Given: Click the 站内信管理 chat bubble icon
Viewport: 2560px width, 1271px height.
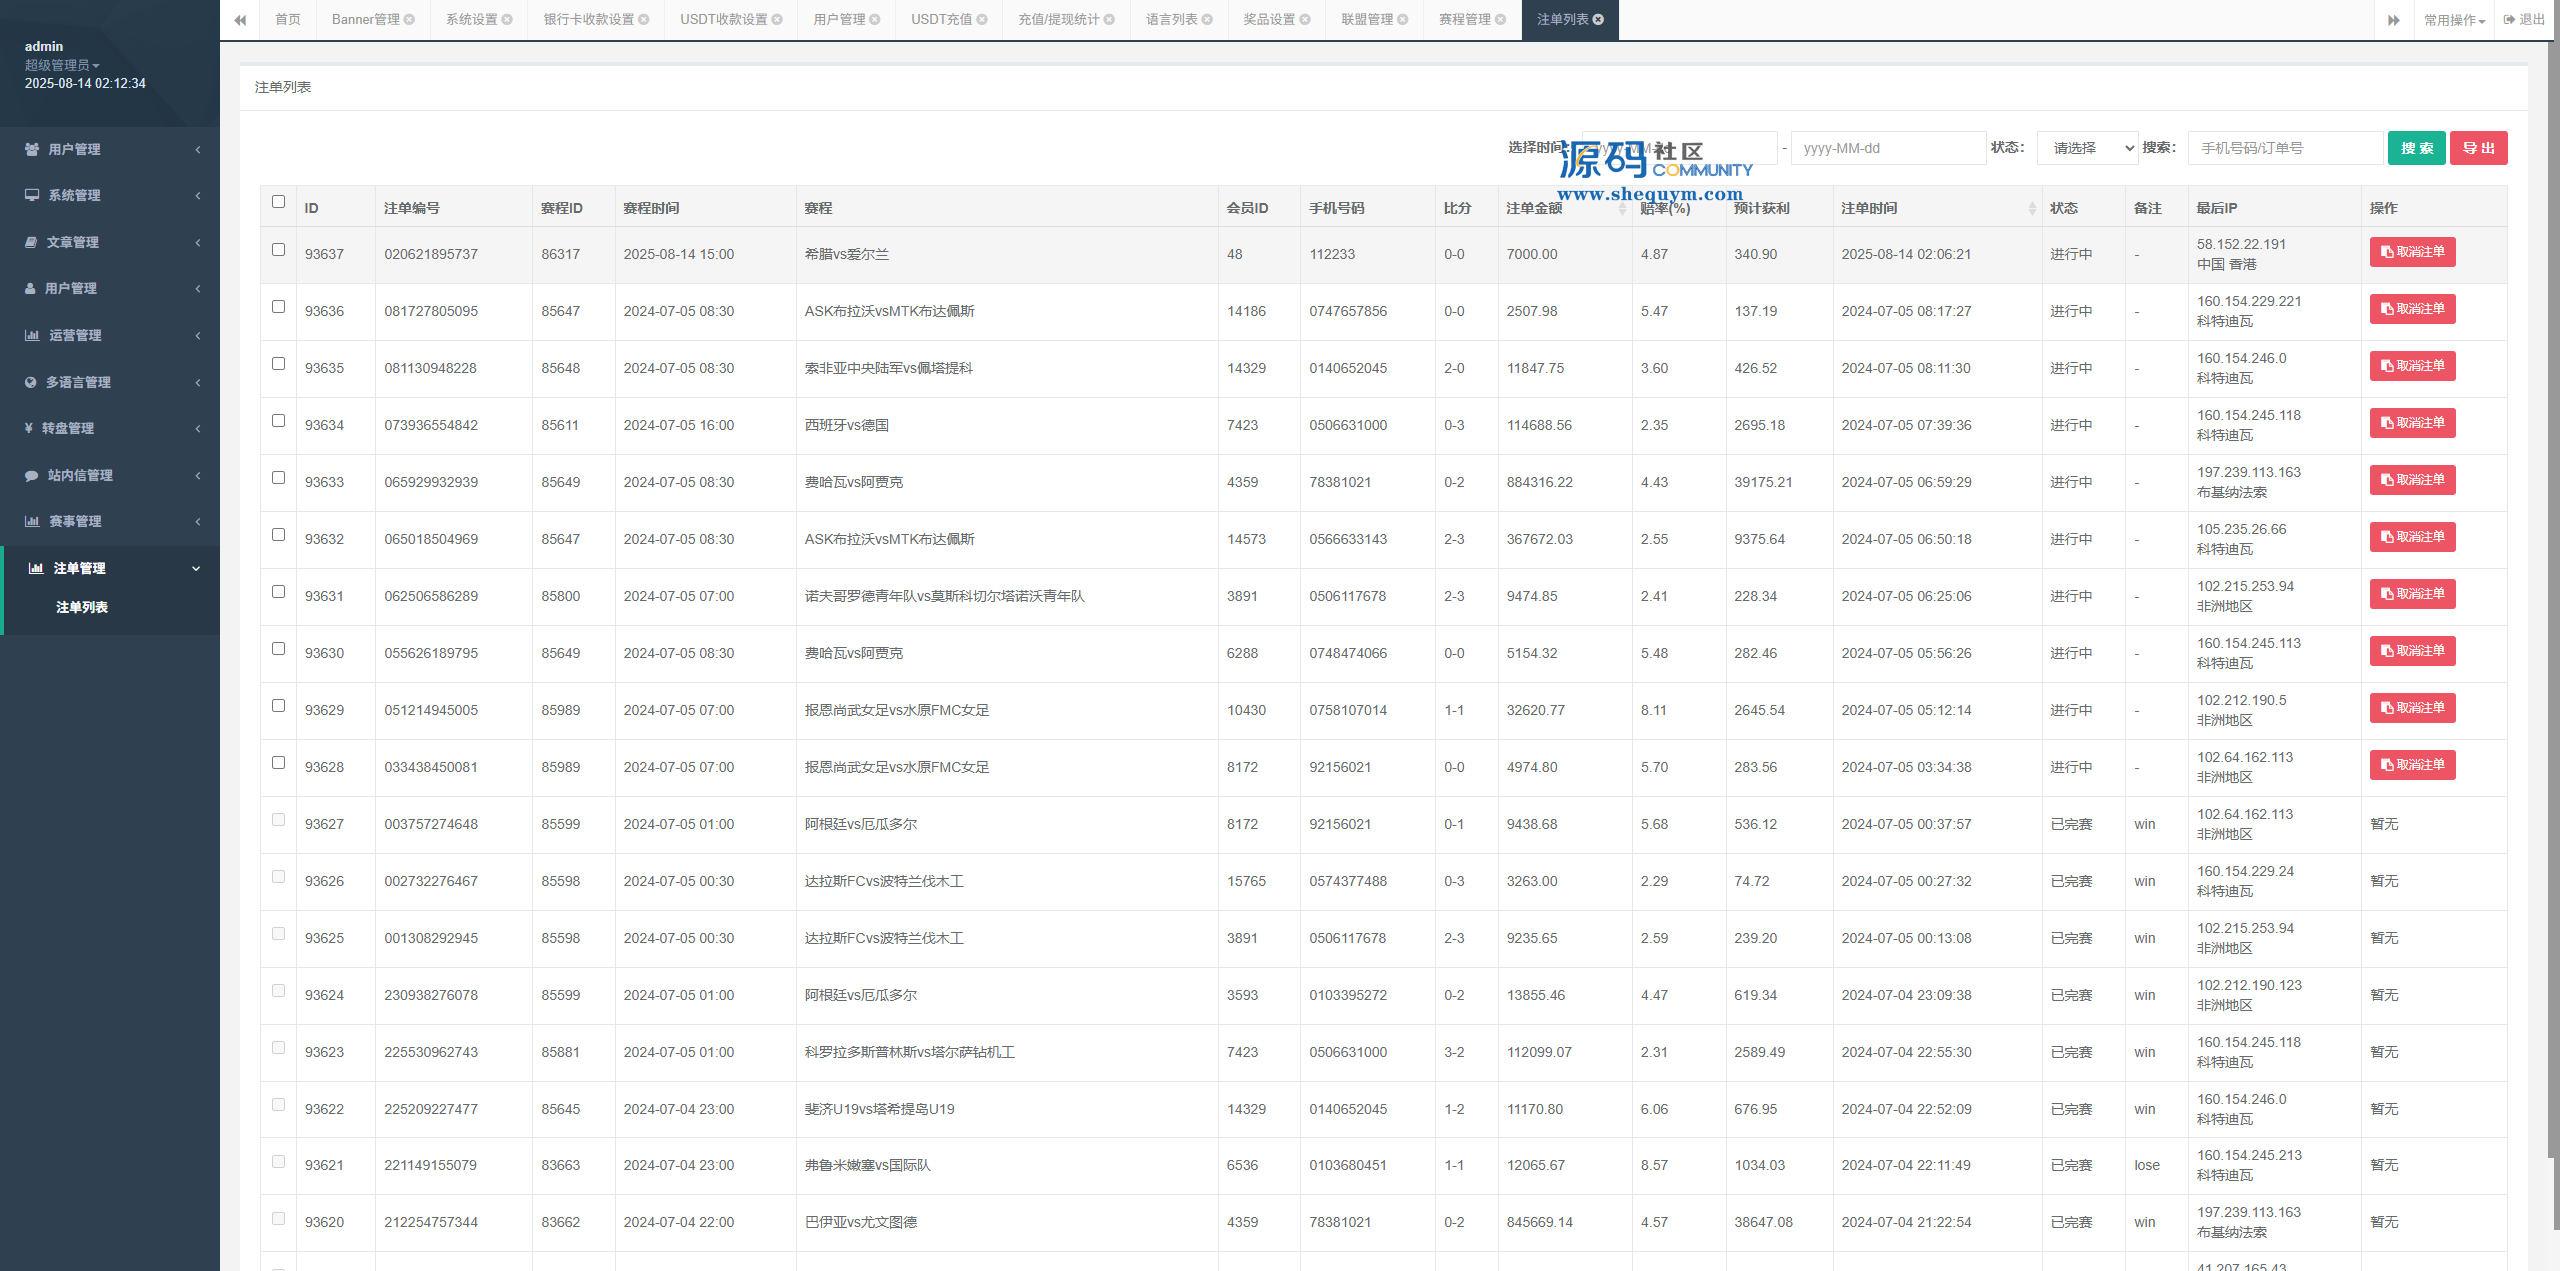Looking at the screenshot, I should coord(31,475).
